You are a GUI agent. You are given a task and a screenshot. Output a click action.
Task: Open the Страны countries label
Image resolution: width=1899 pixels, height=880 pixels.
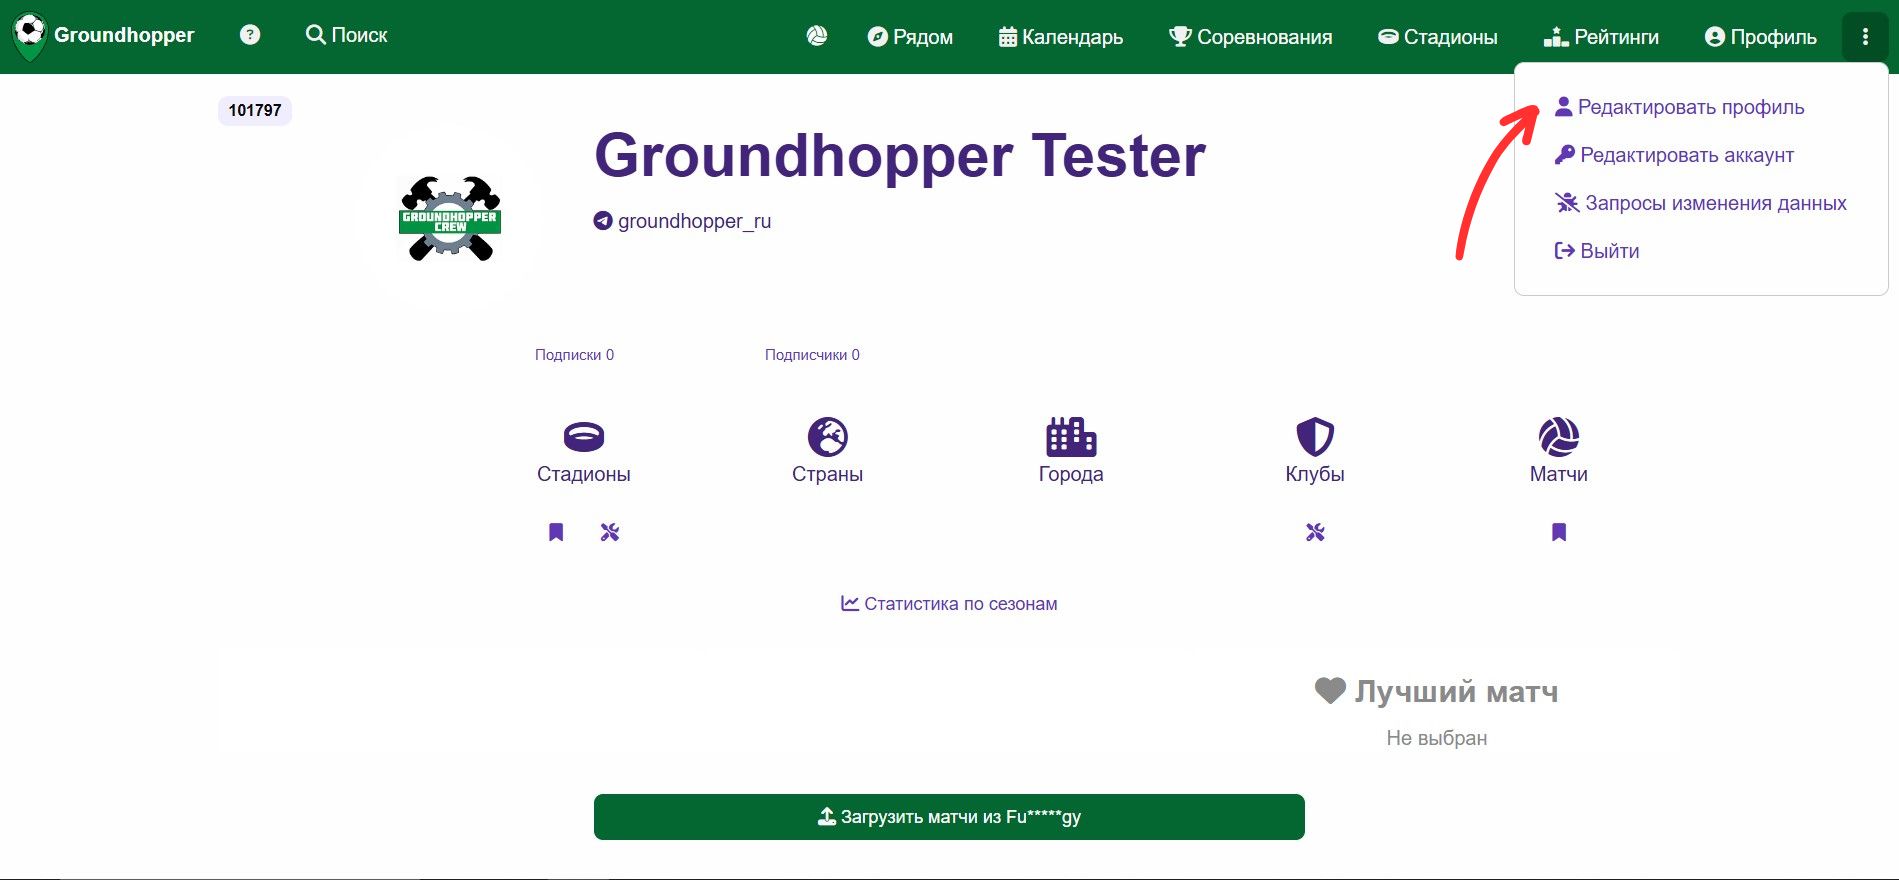[828, 474]
